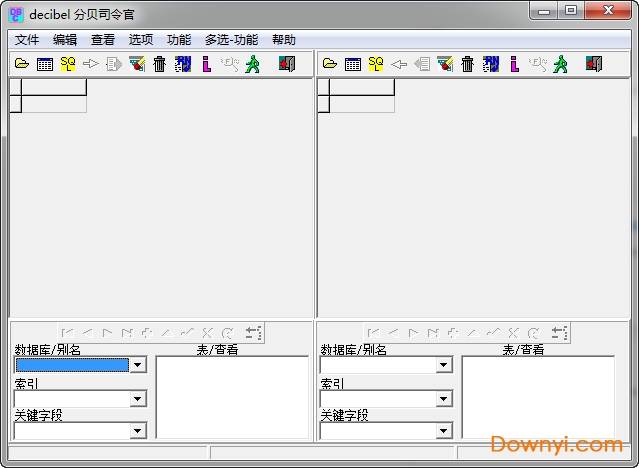Click right-pointing copy arrow in left toolbar
Screen dimensions: 639x468
tap(90, 64)
